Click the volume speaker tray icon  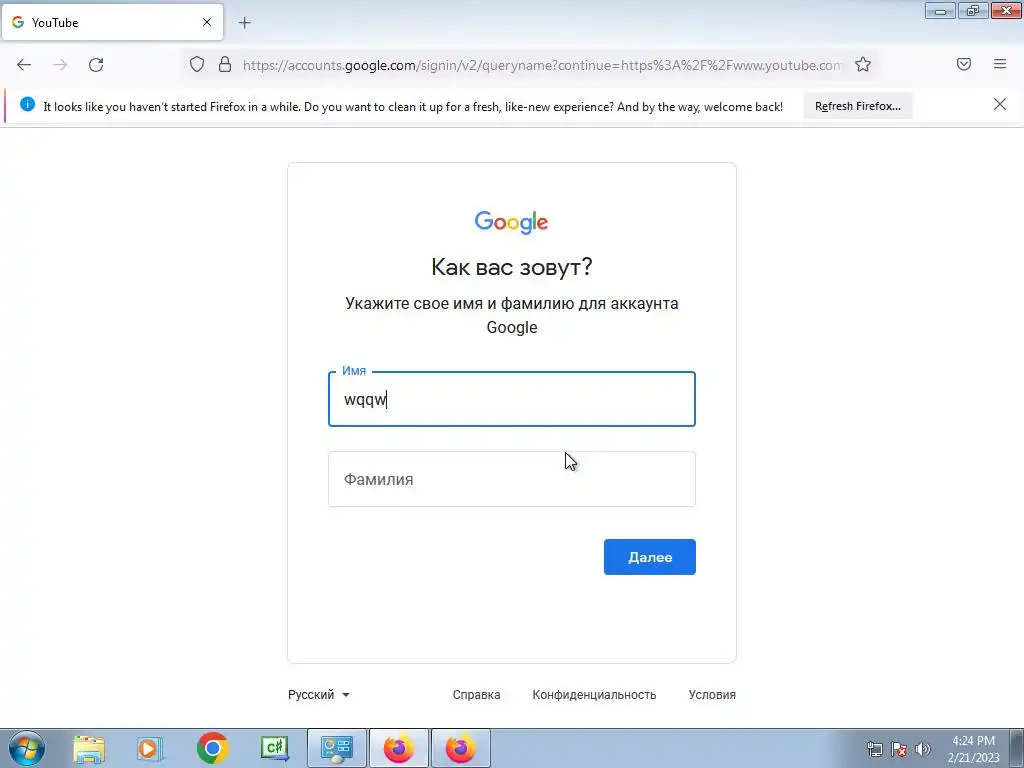(923, 749)
